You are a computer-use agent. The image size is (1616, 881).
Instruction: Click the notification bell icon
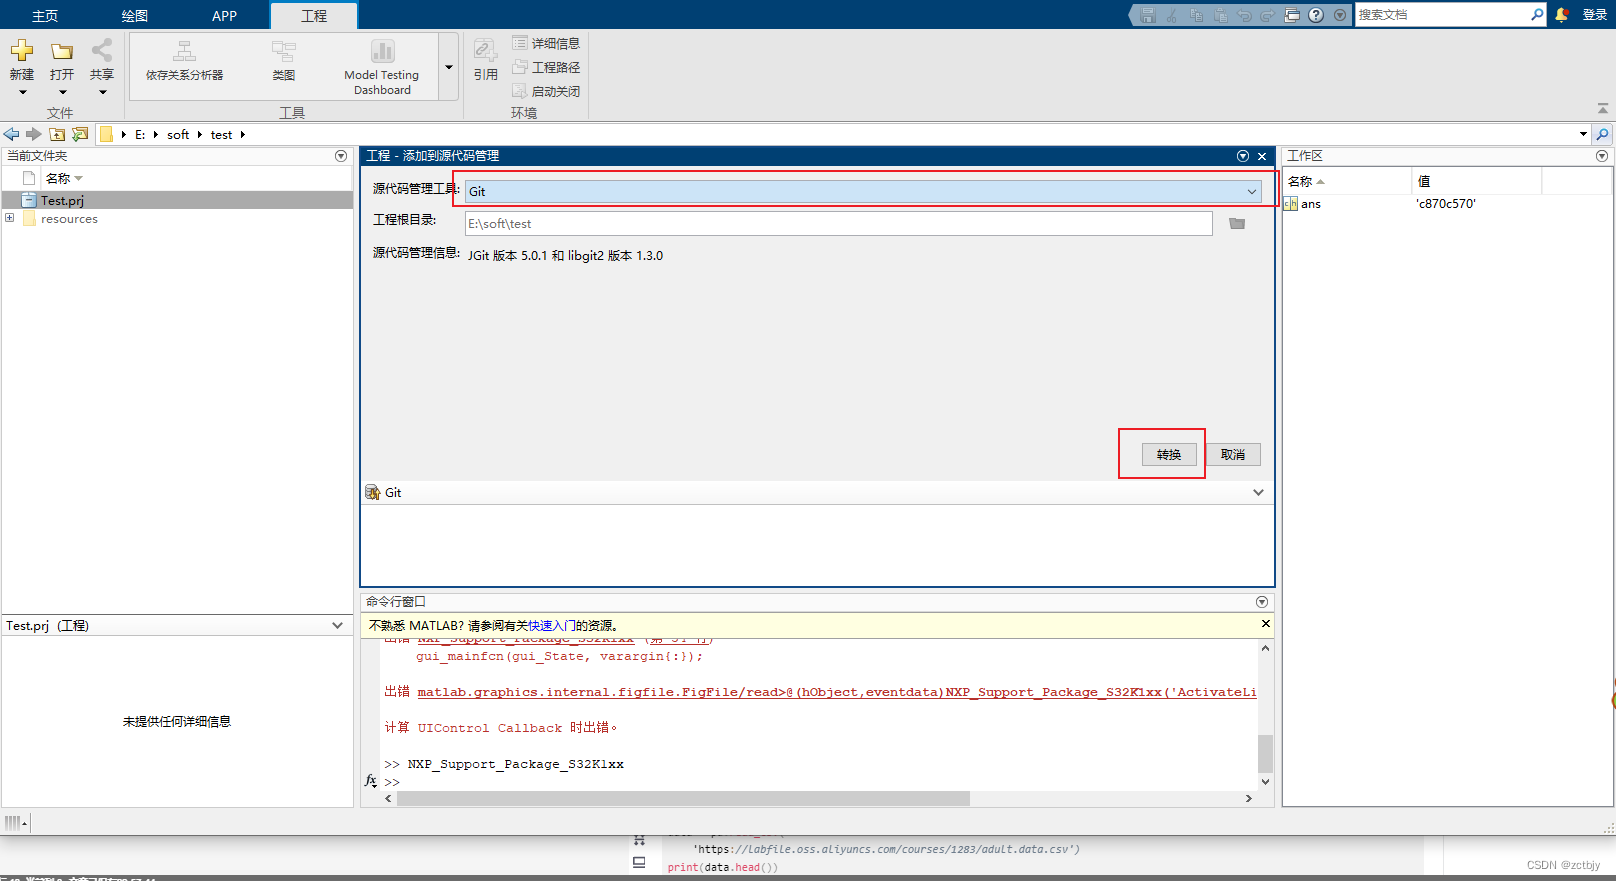click(1562, 14)
